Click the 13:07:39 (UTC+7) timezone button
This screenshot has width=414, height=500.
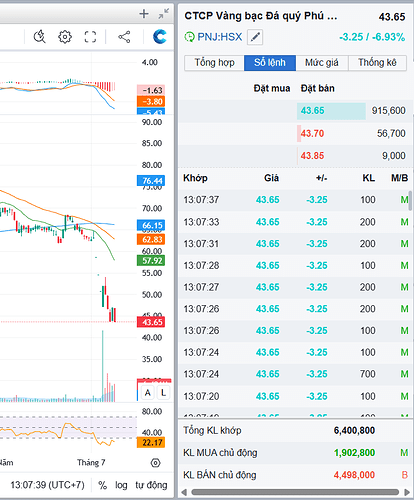pos(47,485)
